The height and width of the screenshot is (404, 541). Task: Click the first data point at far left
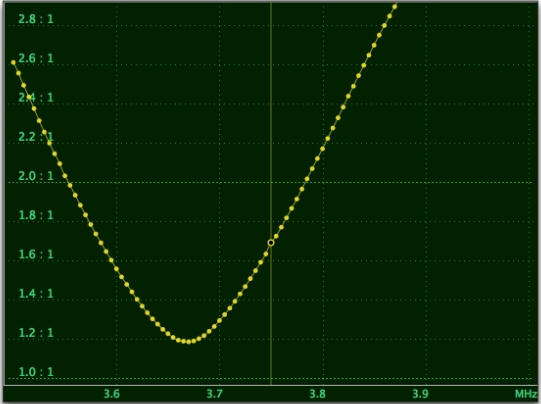pos(13,62)
